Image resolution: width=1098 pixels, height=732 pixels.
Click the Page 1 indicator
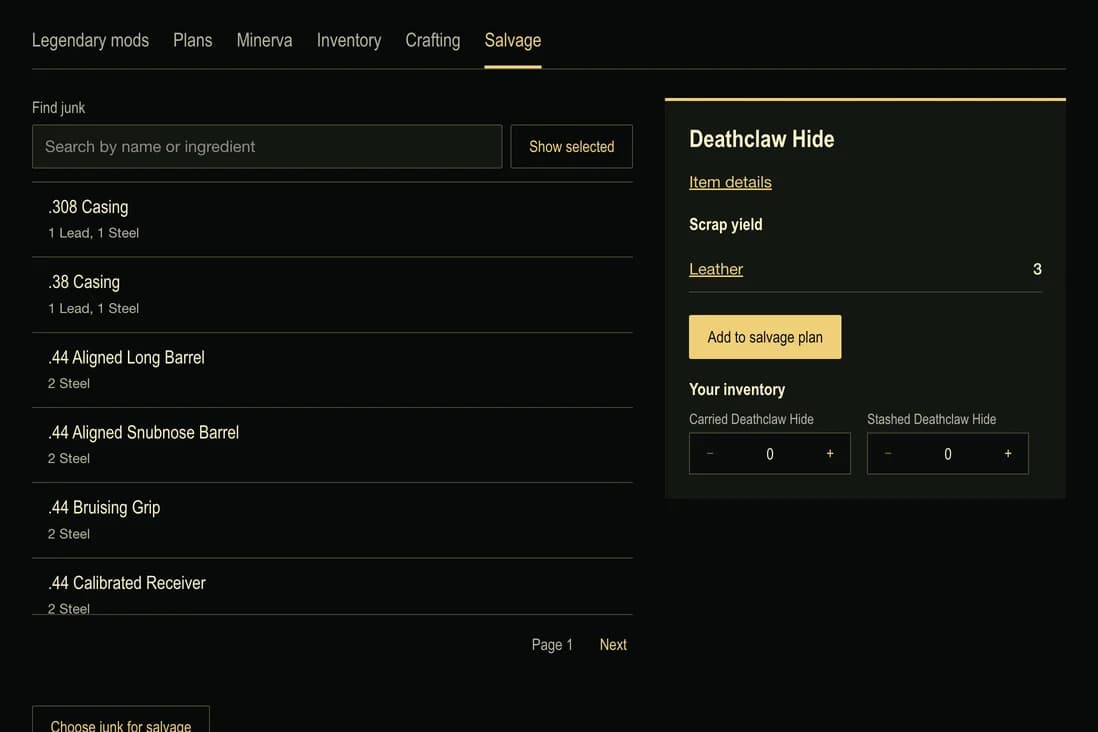click(552, 644)
